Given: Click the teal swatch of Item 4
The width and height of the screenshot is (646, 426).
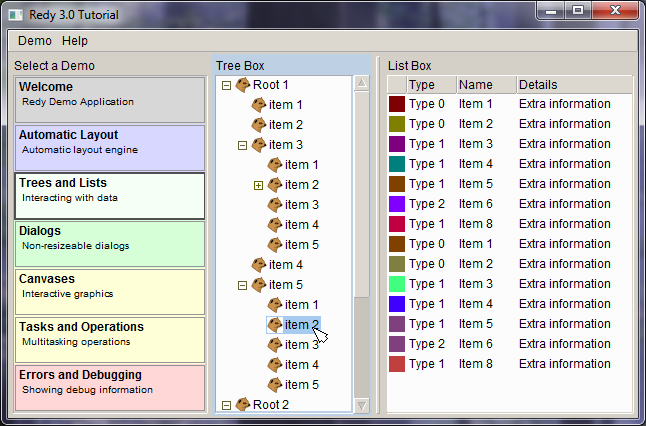Looking at the screenshot, I should tap(397, 164).
